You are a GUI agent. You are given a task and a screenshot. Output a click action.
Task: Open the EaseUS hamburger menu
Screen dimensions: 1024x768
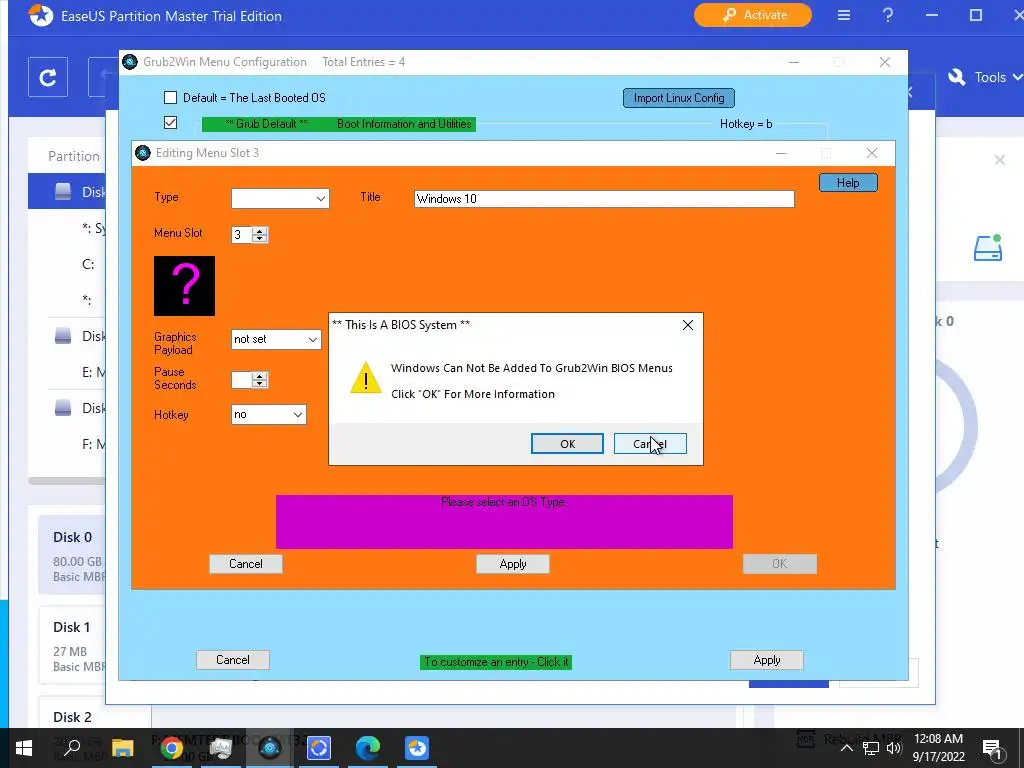(x=844, y=15)
